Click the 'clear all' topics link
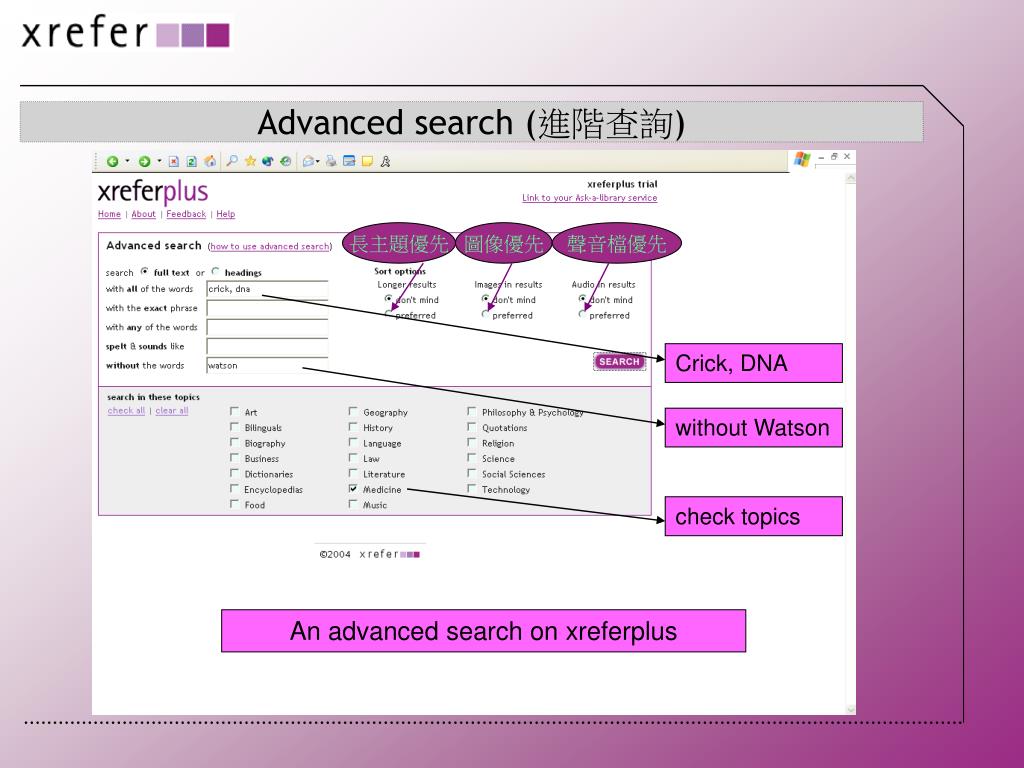1024x768 pixels. click(x=172, y=411)
